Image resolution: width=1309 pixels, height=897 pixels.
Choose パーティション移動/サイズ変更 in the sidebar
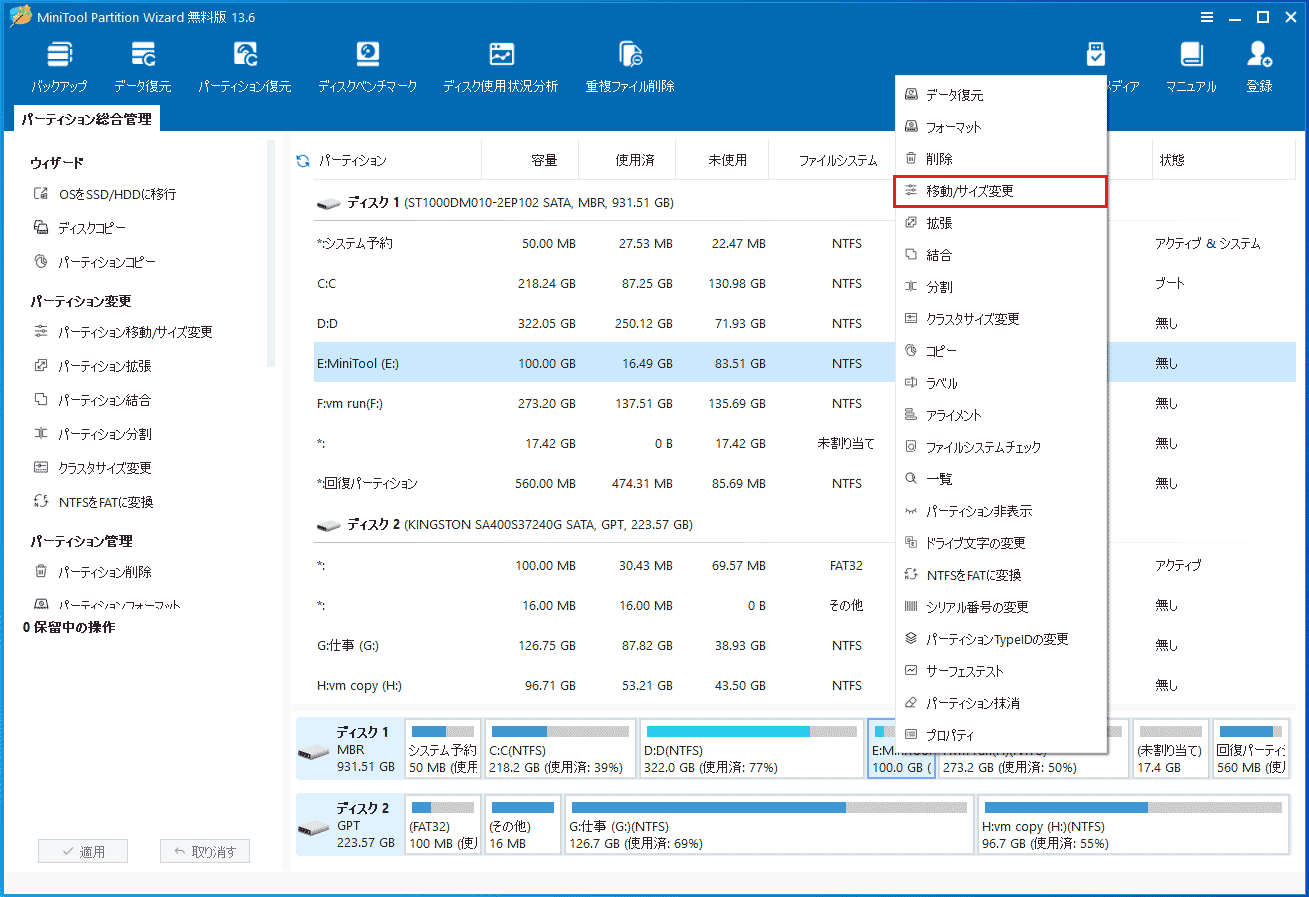point(123,332)
